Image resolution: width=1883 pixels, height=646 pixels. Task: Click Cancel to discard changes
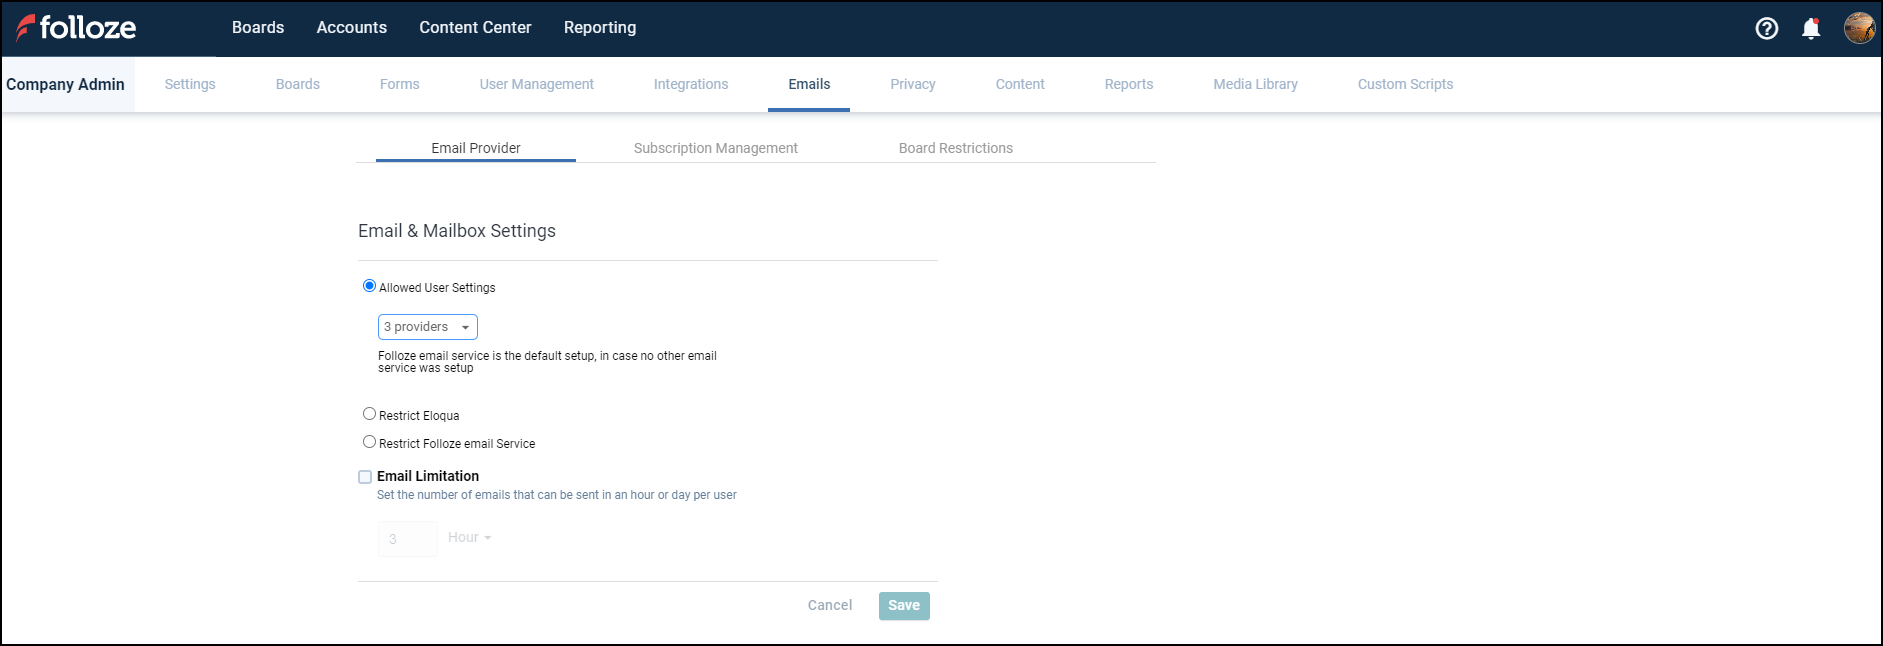point(829,606)
